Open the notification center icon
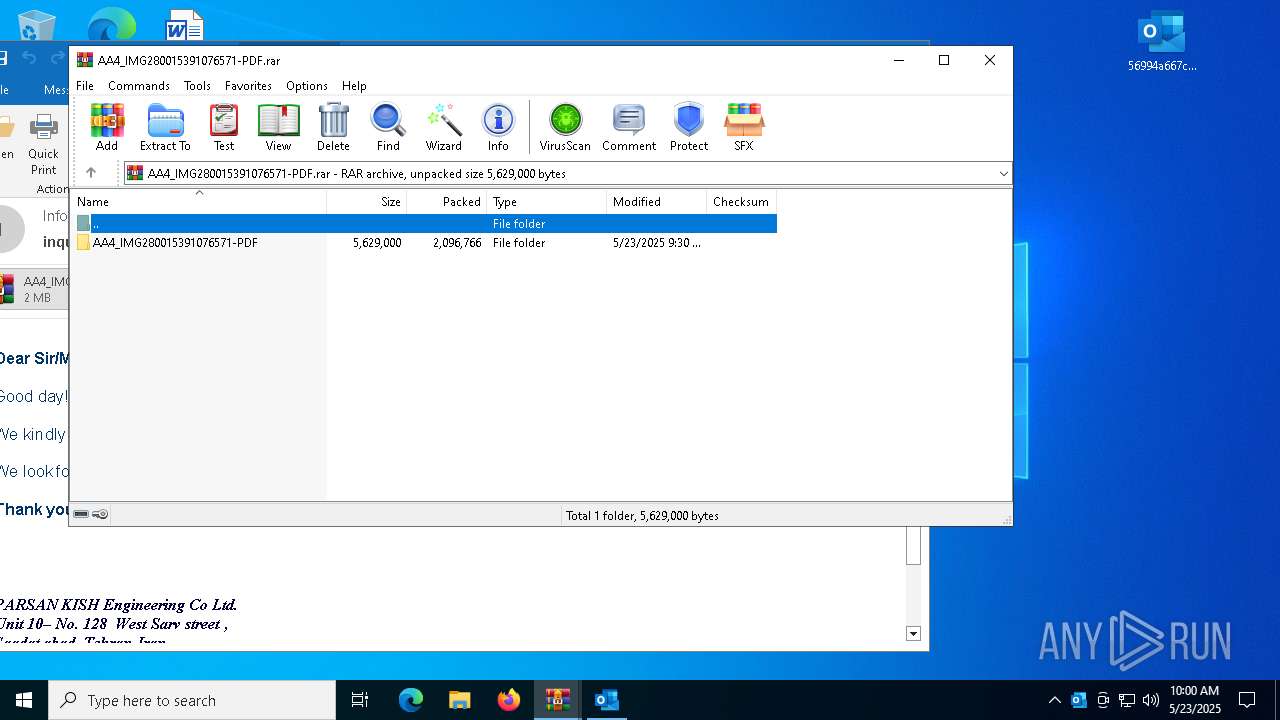This screenshot has width=1280, height=720. click(x=1247, y=700)
